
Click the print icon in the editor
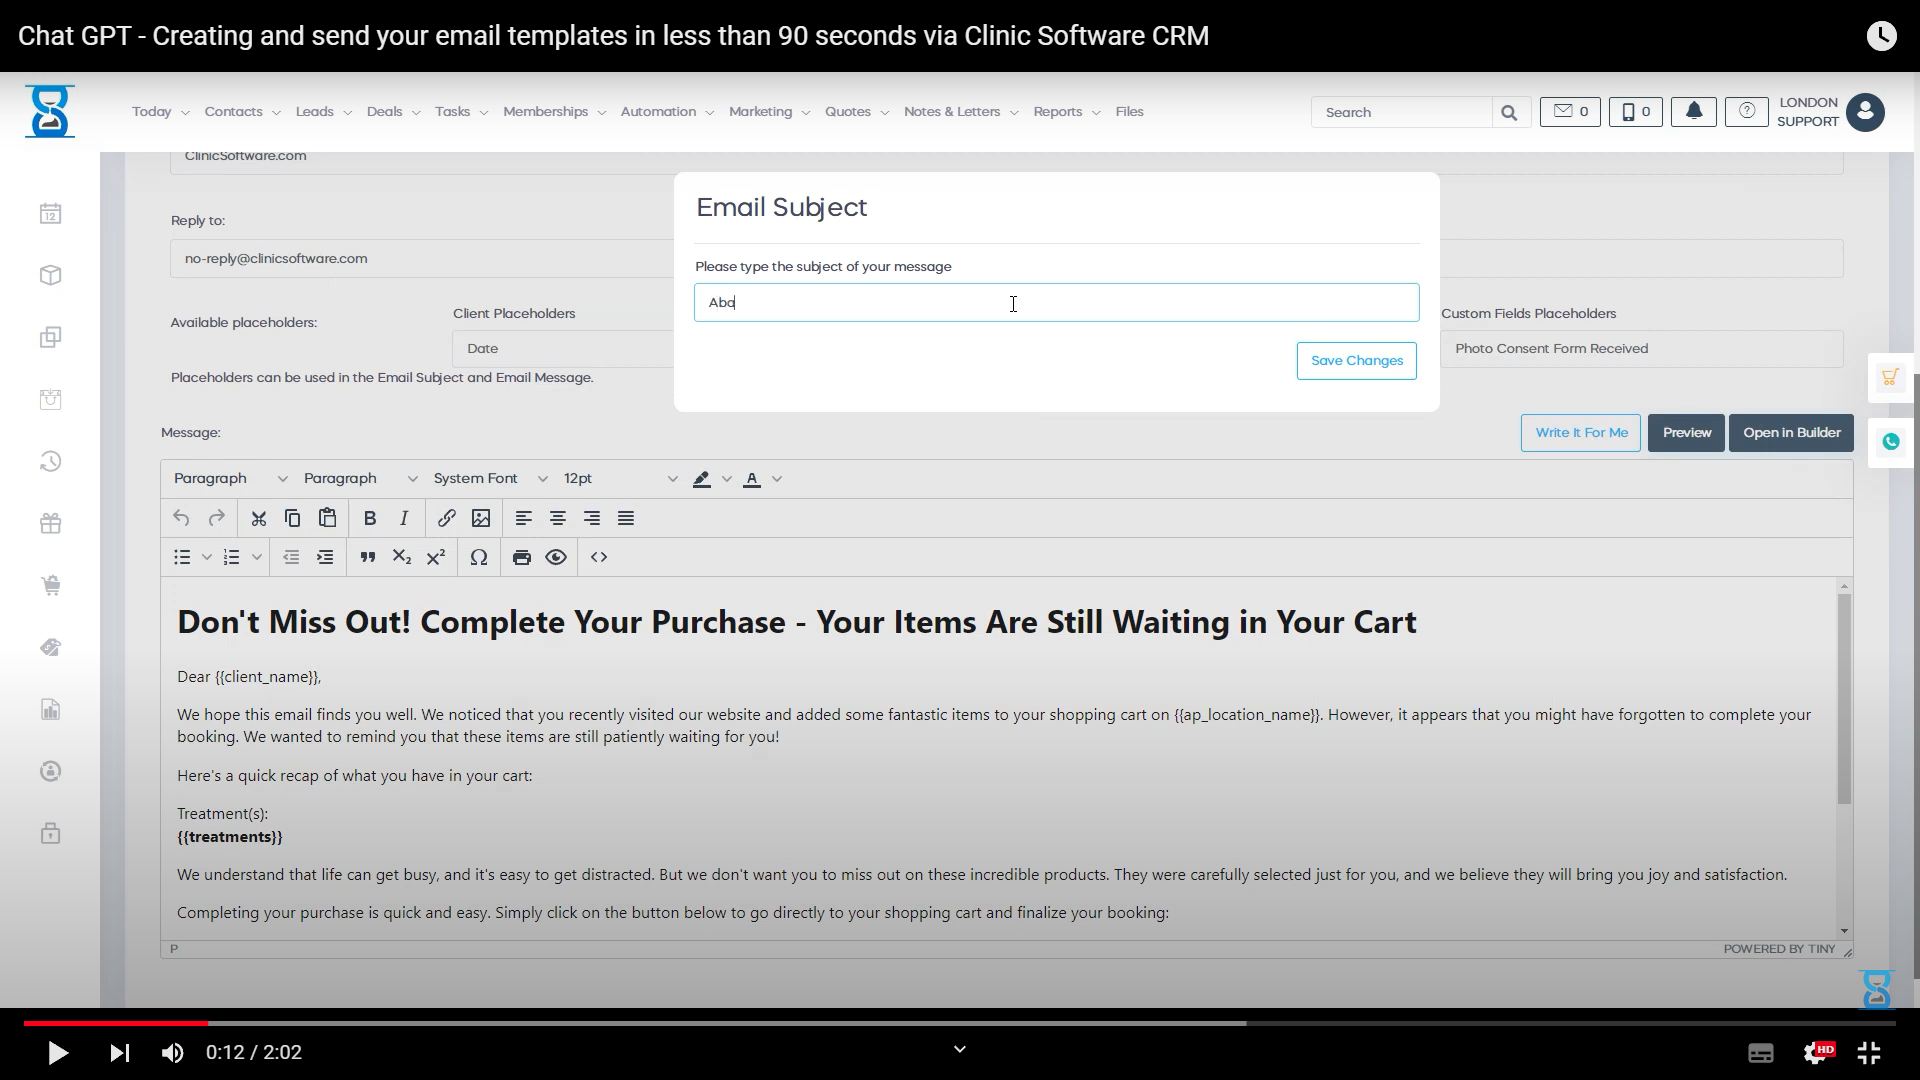521,557
